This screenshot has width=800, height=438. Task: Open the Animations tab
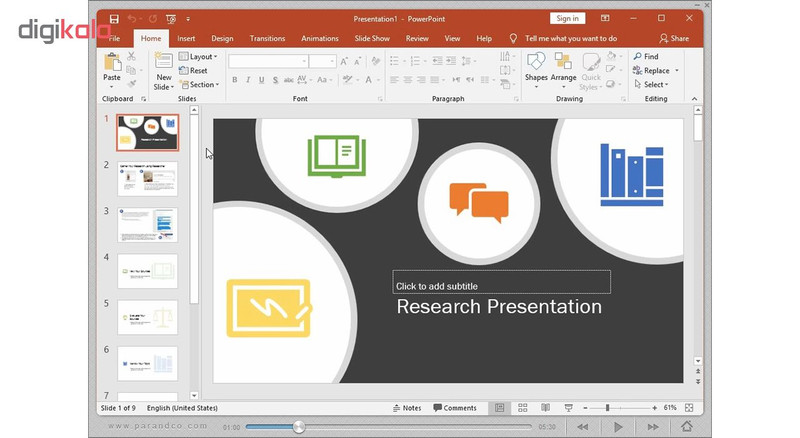pos(320,38)
